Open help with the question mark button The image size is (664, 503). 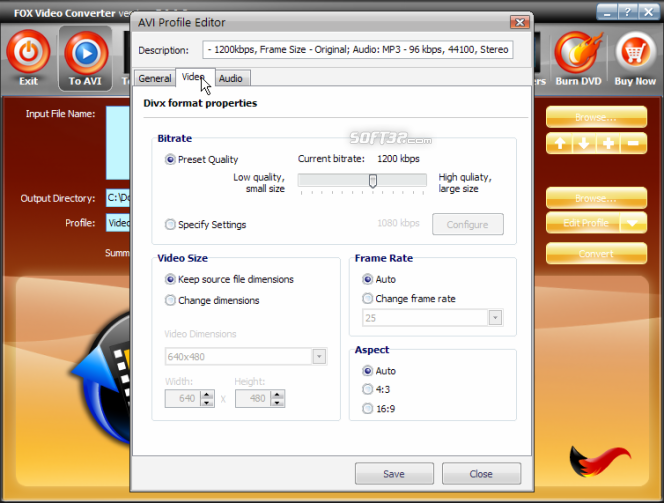[x=628, y=12]
